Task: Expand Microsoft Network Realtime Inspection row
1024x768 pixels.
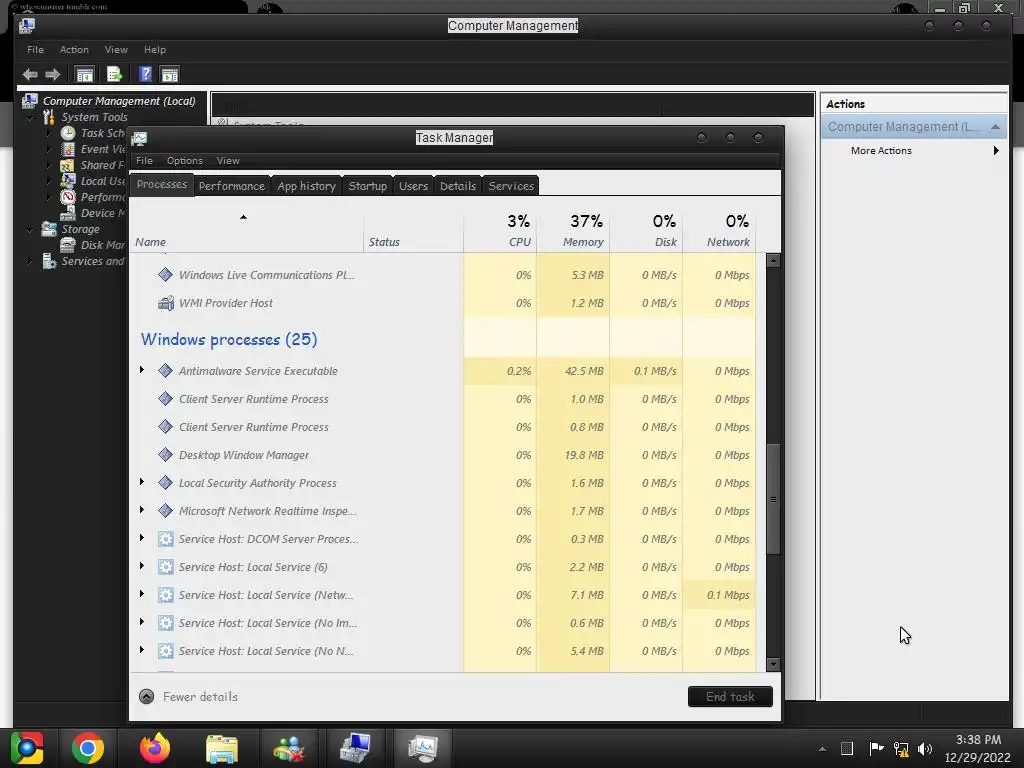Action: tap(142, 510)
